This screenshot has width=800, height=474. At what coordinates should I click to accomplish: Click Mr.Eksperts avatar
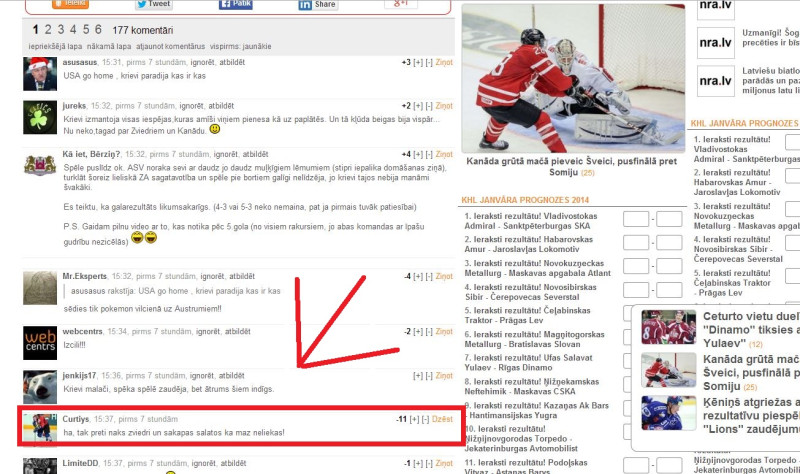point(40,288)
